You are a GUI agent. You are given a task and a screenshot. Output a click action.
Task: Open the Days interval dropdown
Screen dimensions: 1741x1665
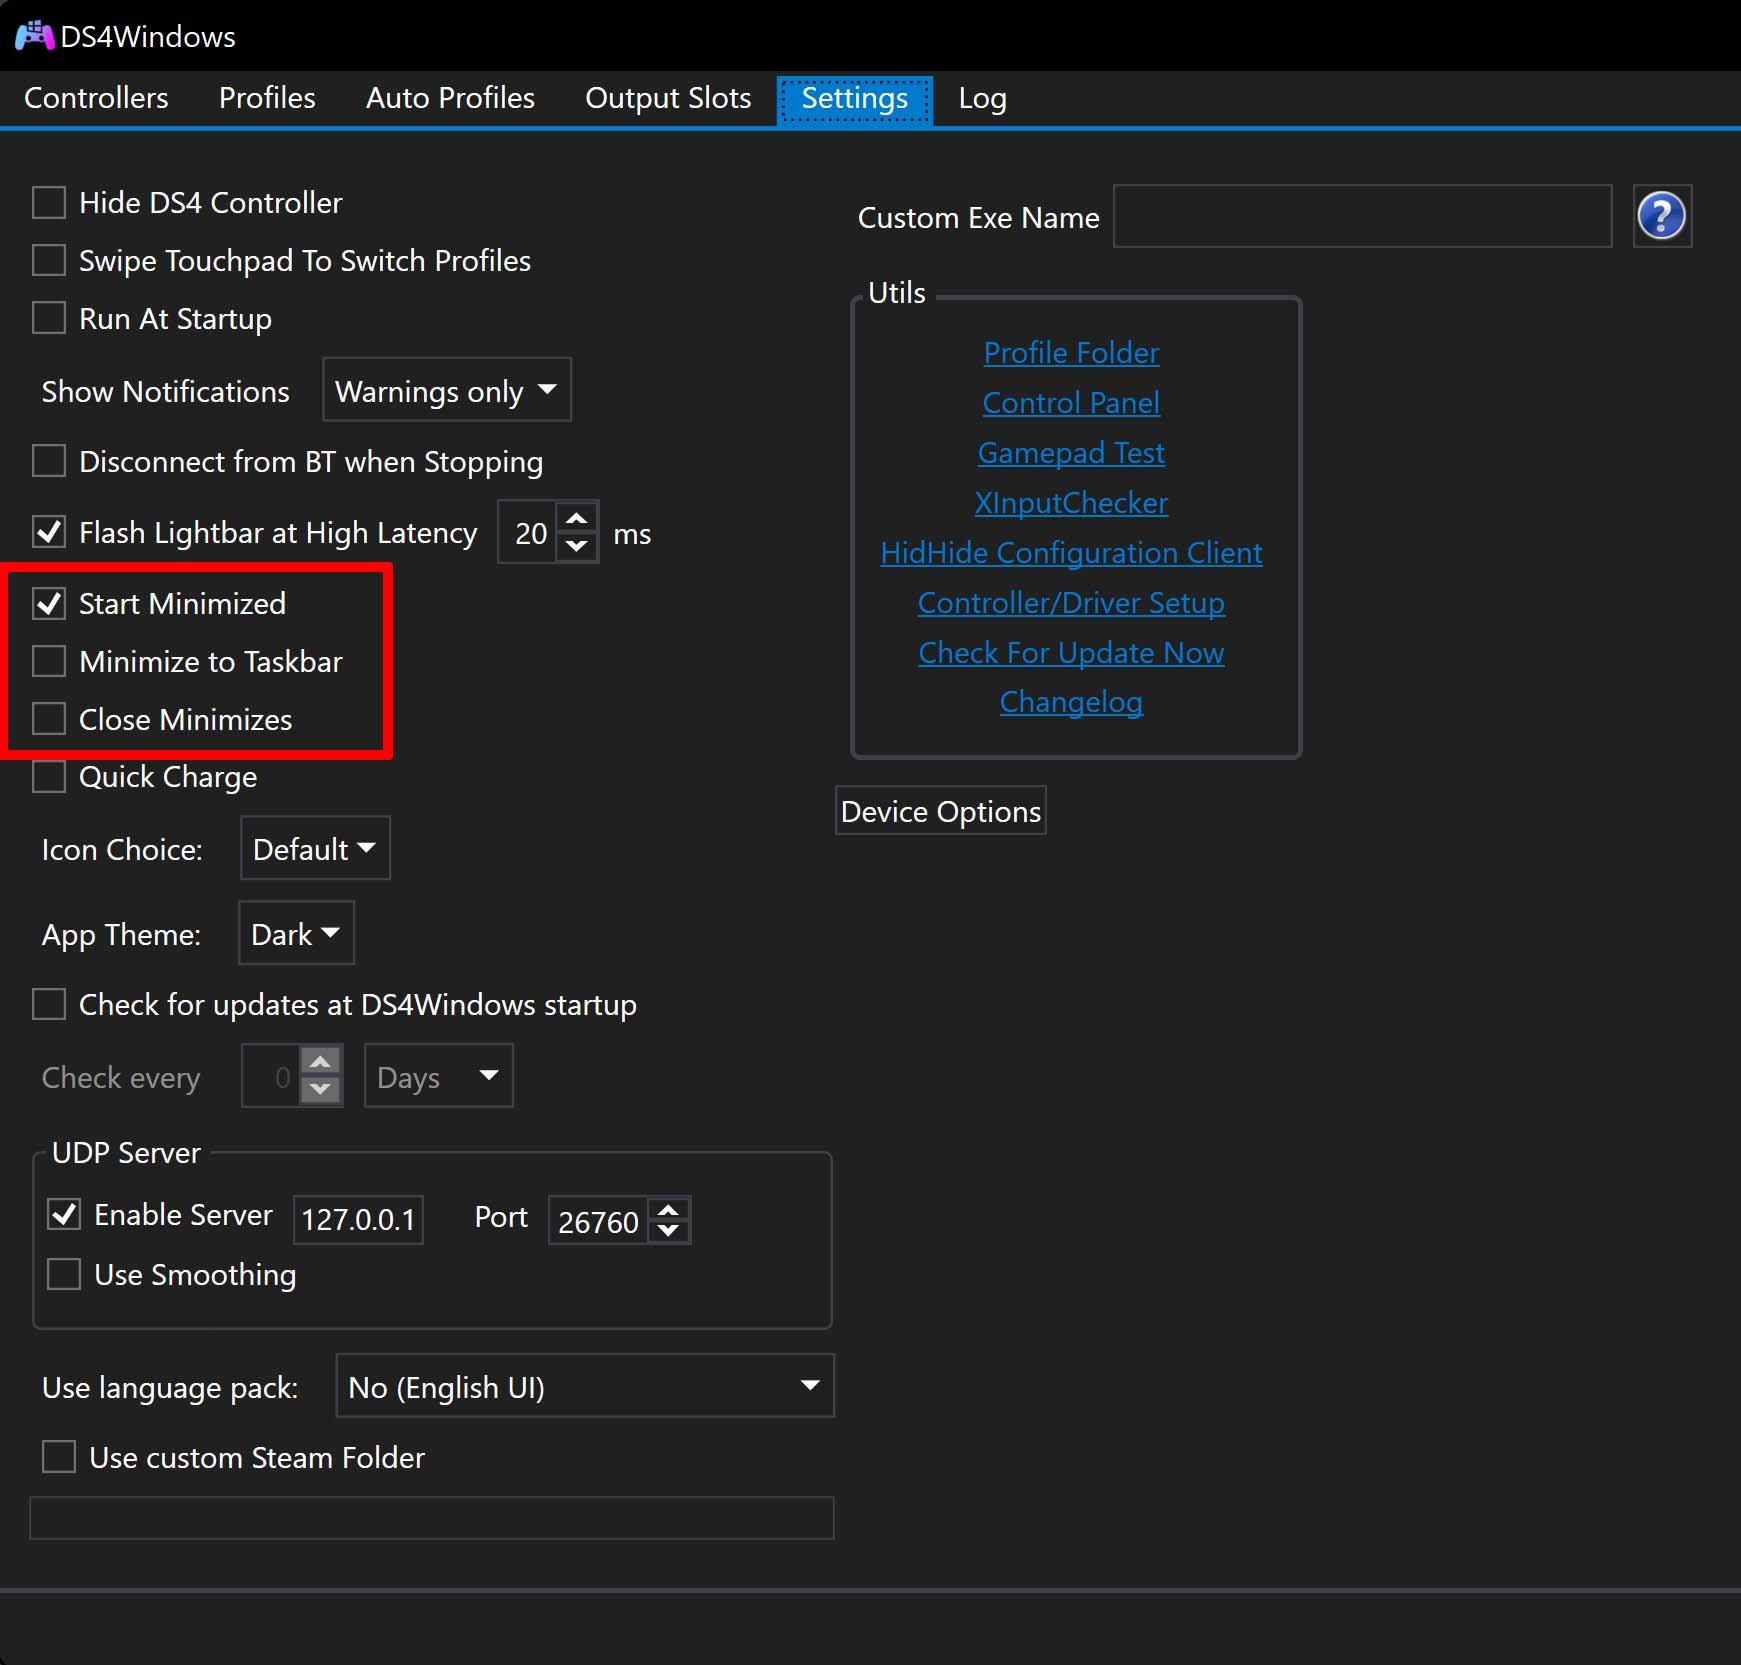[438, 1076]
